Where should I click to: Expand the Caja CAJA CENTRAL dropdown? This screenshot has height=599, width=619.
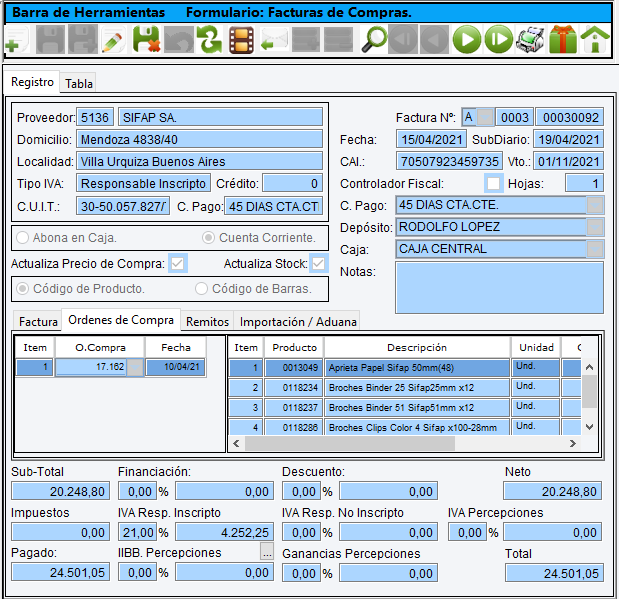pos(595,249)
